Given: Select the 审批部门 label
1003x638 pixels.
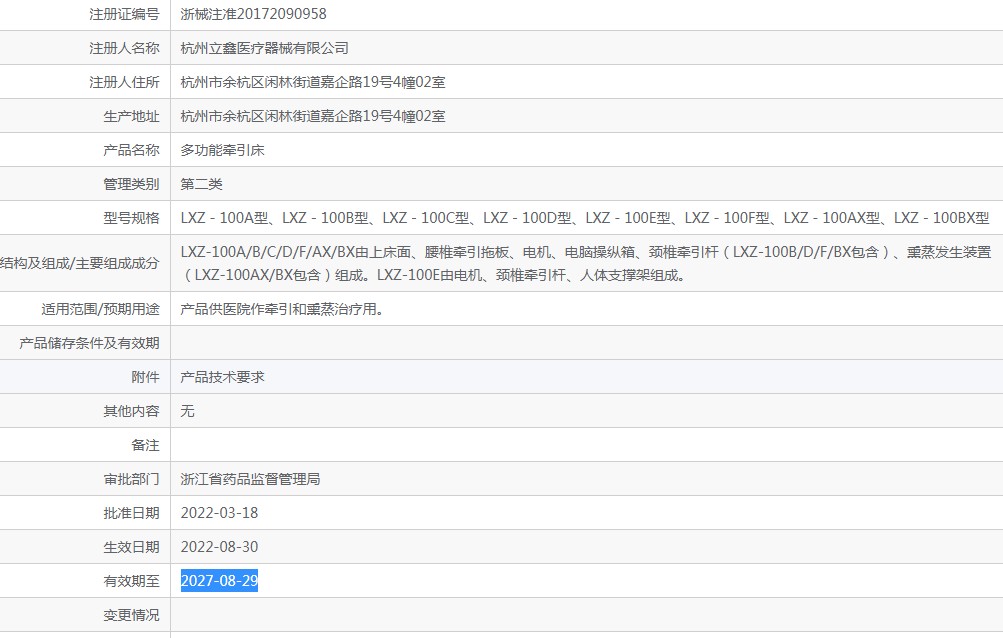Looking at the screenshot, I should coord(131,479).
